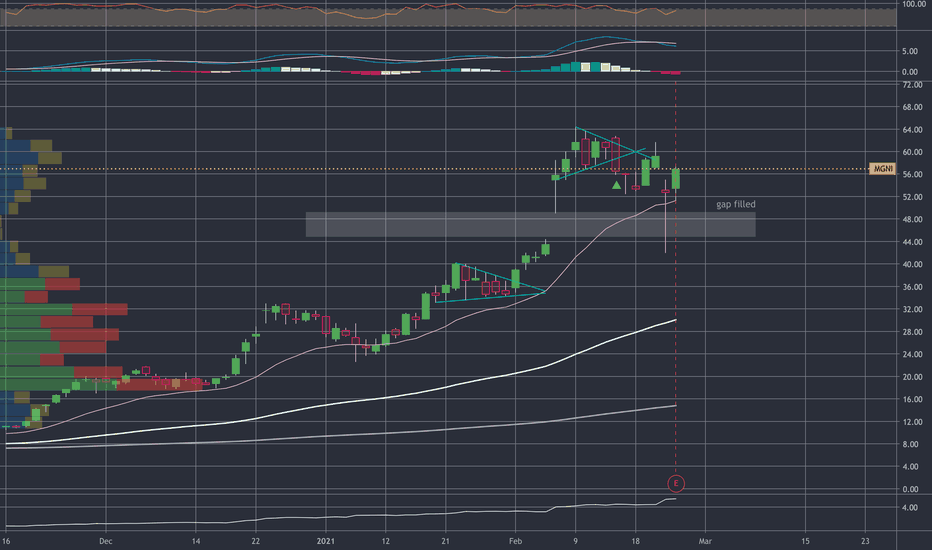Viewport: 932px width, 550px height.
Task: Click the 32.00 price axis label
Action: pyautogui.click(x=912, y=310)
